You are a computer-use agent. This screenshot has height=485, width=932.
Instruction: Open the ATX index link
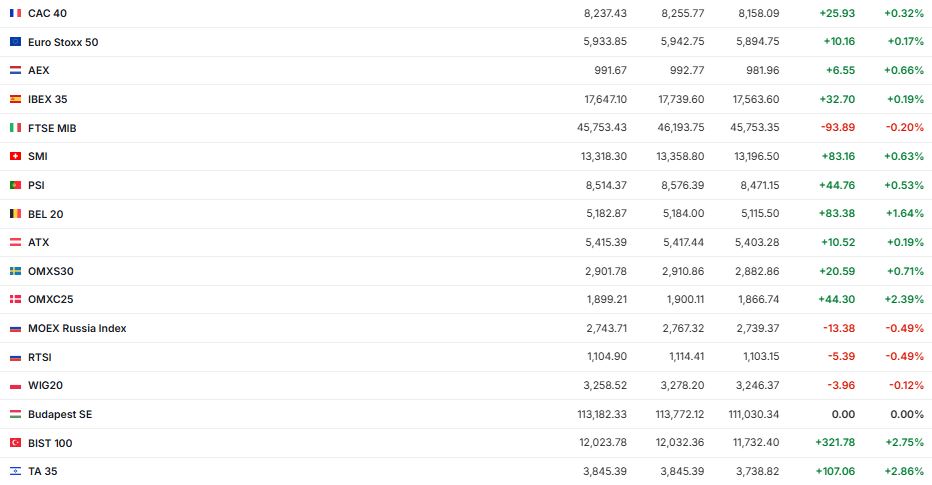pyautogui.click(x=38, y=242)
